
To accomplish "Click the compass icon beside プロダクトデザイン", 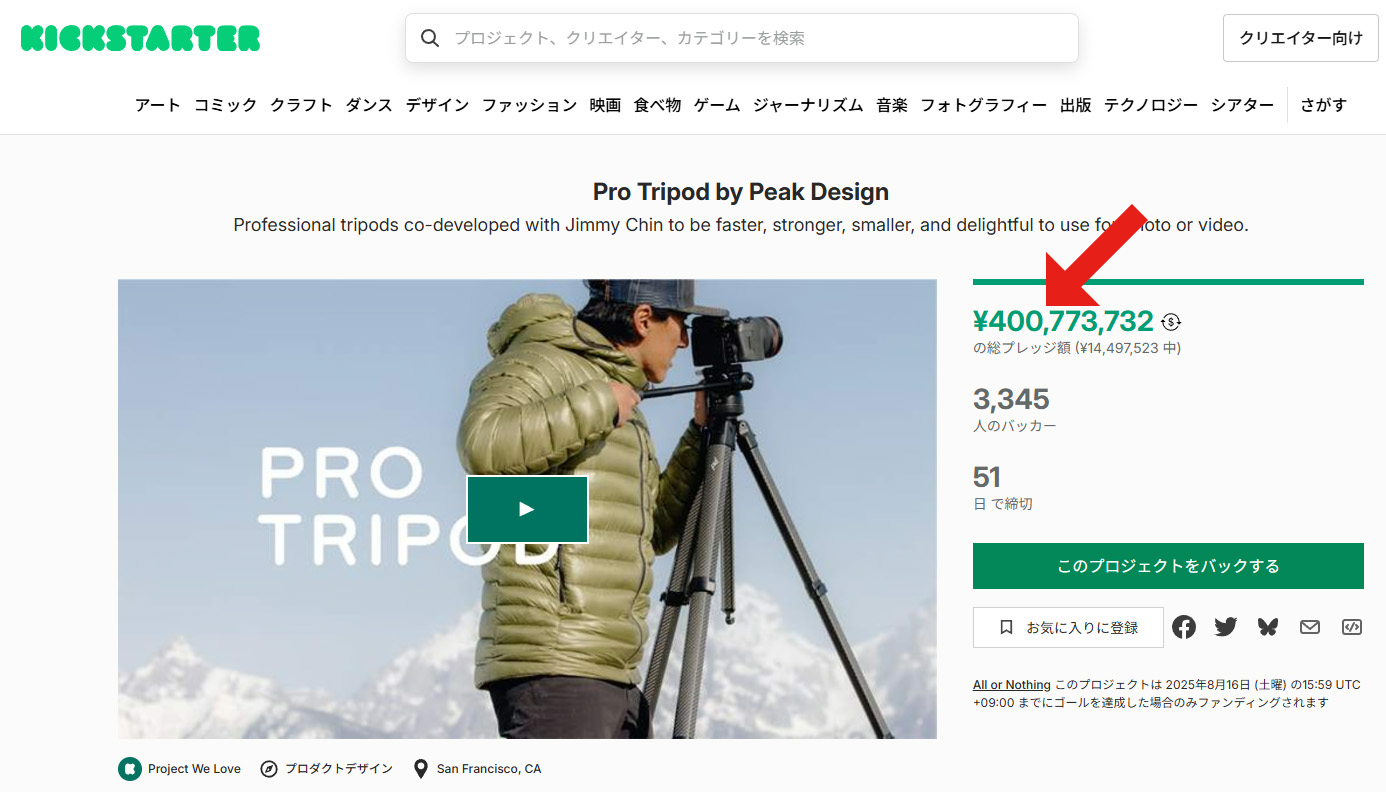I will (268, 769).
